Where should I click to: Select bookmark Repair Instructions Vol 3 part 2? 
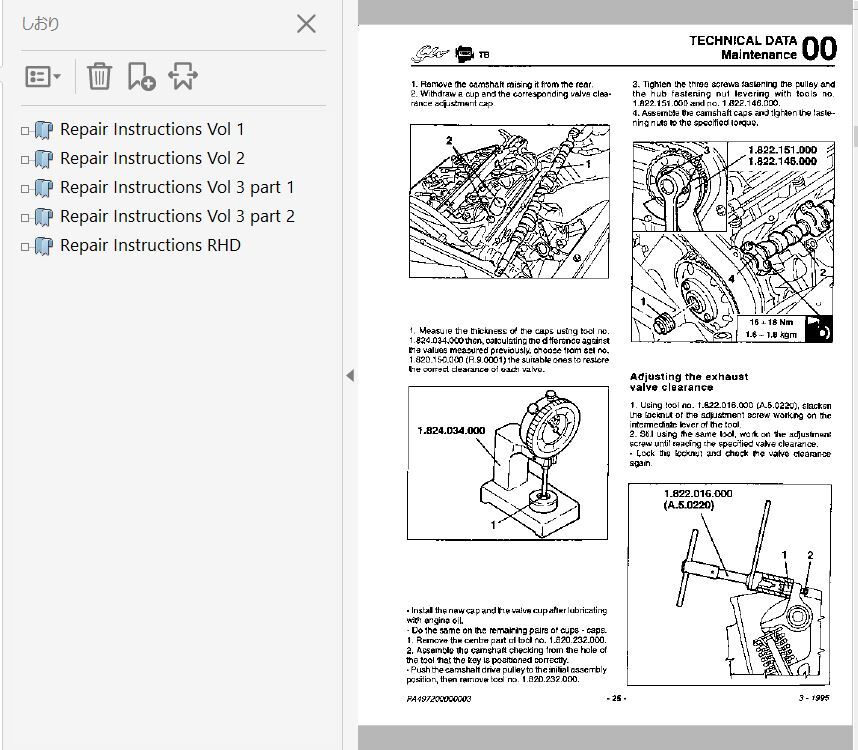tap(177, 217)
